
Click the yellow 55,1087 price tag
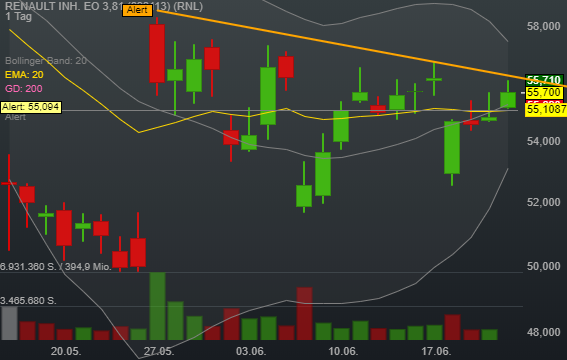coord(546,109)
